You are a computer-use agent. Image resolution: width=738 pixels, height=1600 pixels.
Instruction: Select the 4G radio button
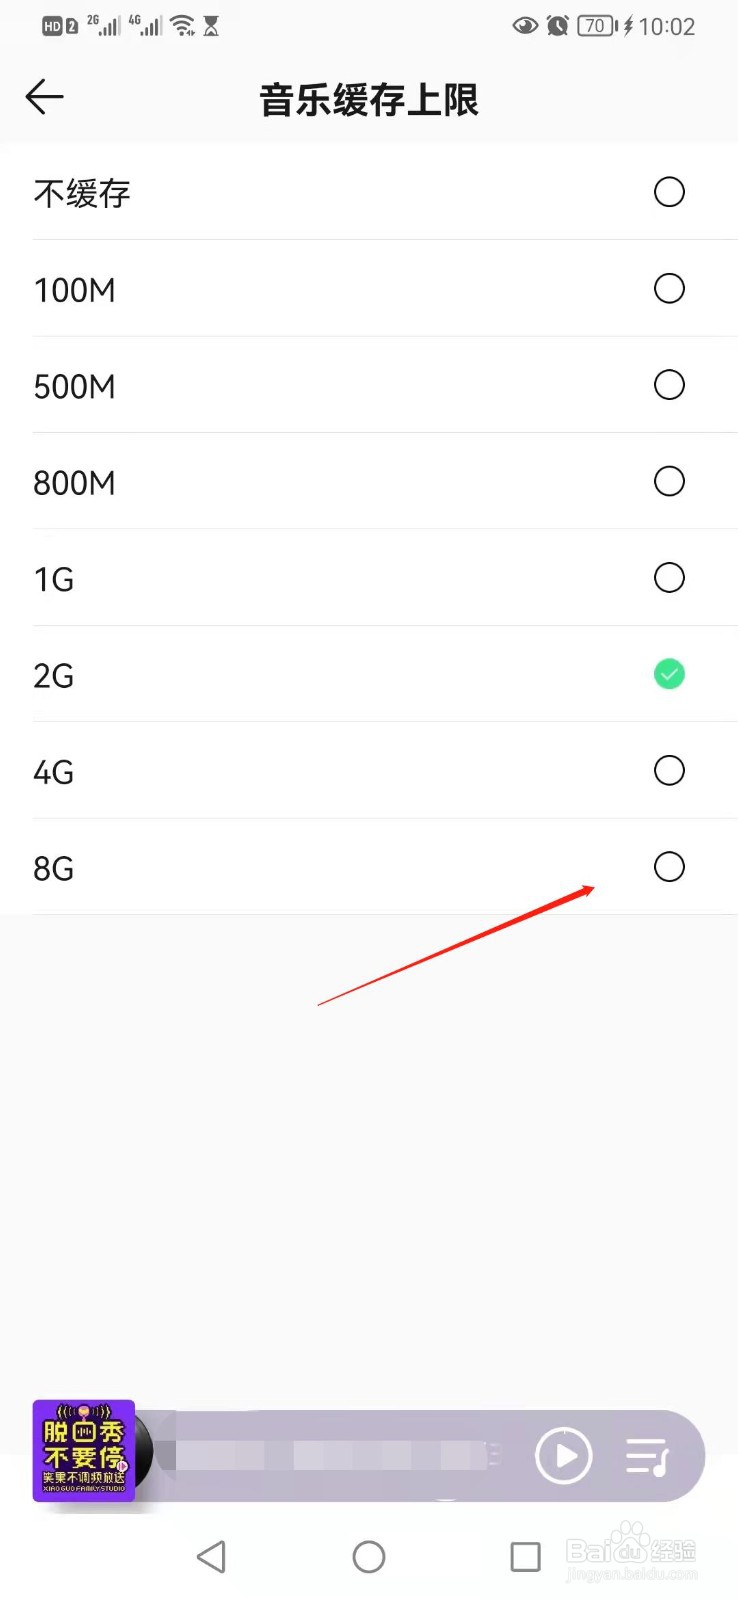(x=669, y=770)
